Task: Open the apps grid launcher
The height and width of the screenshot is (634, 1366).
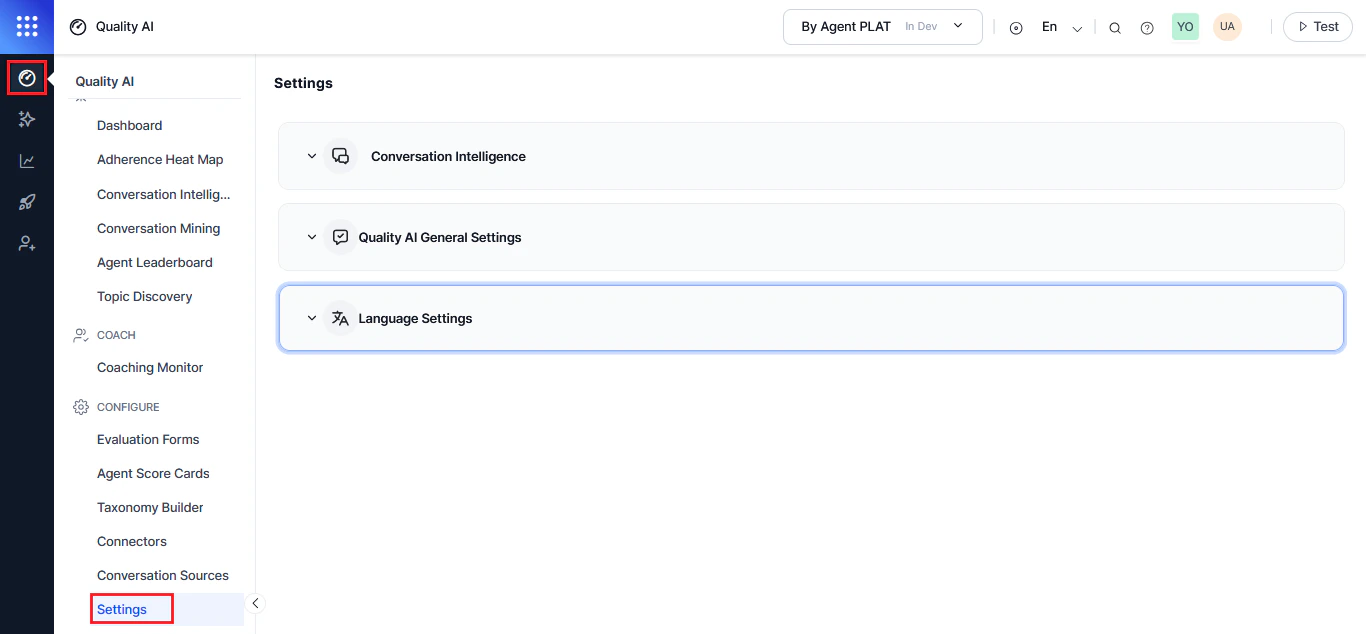Action: [x=26, y=26]
